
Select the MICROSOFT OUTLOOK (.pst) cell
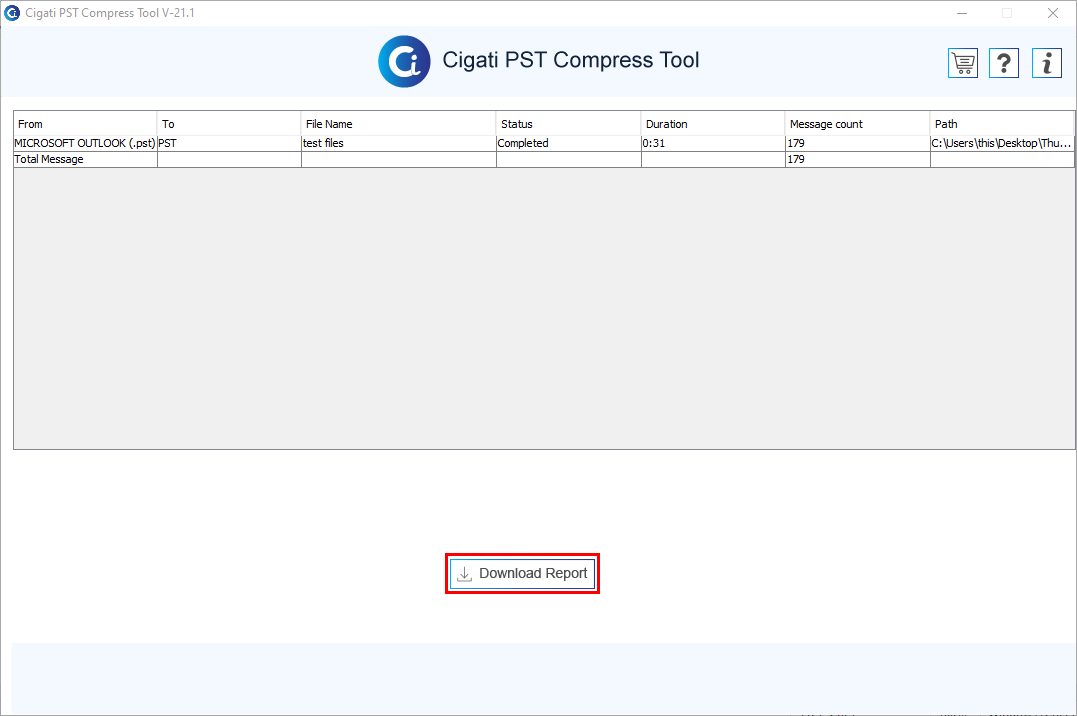point(85,143)
